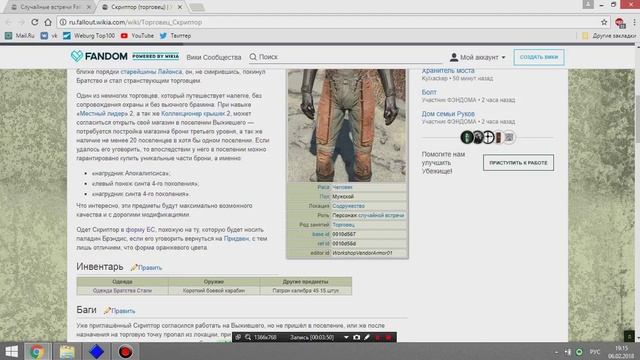Click the browser reload icon
Screen dimensions: 640x360
(x=35, y=22)
